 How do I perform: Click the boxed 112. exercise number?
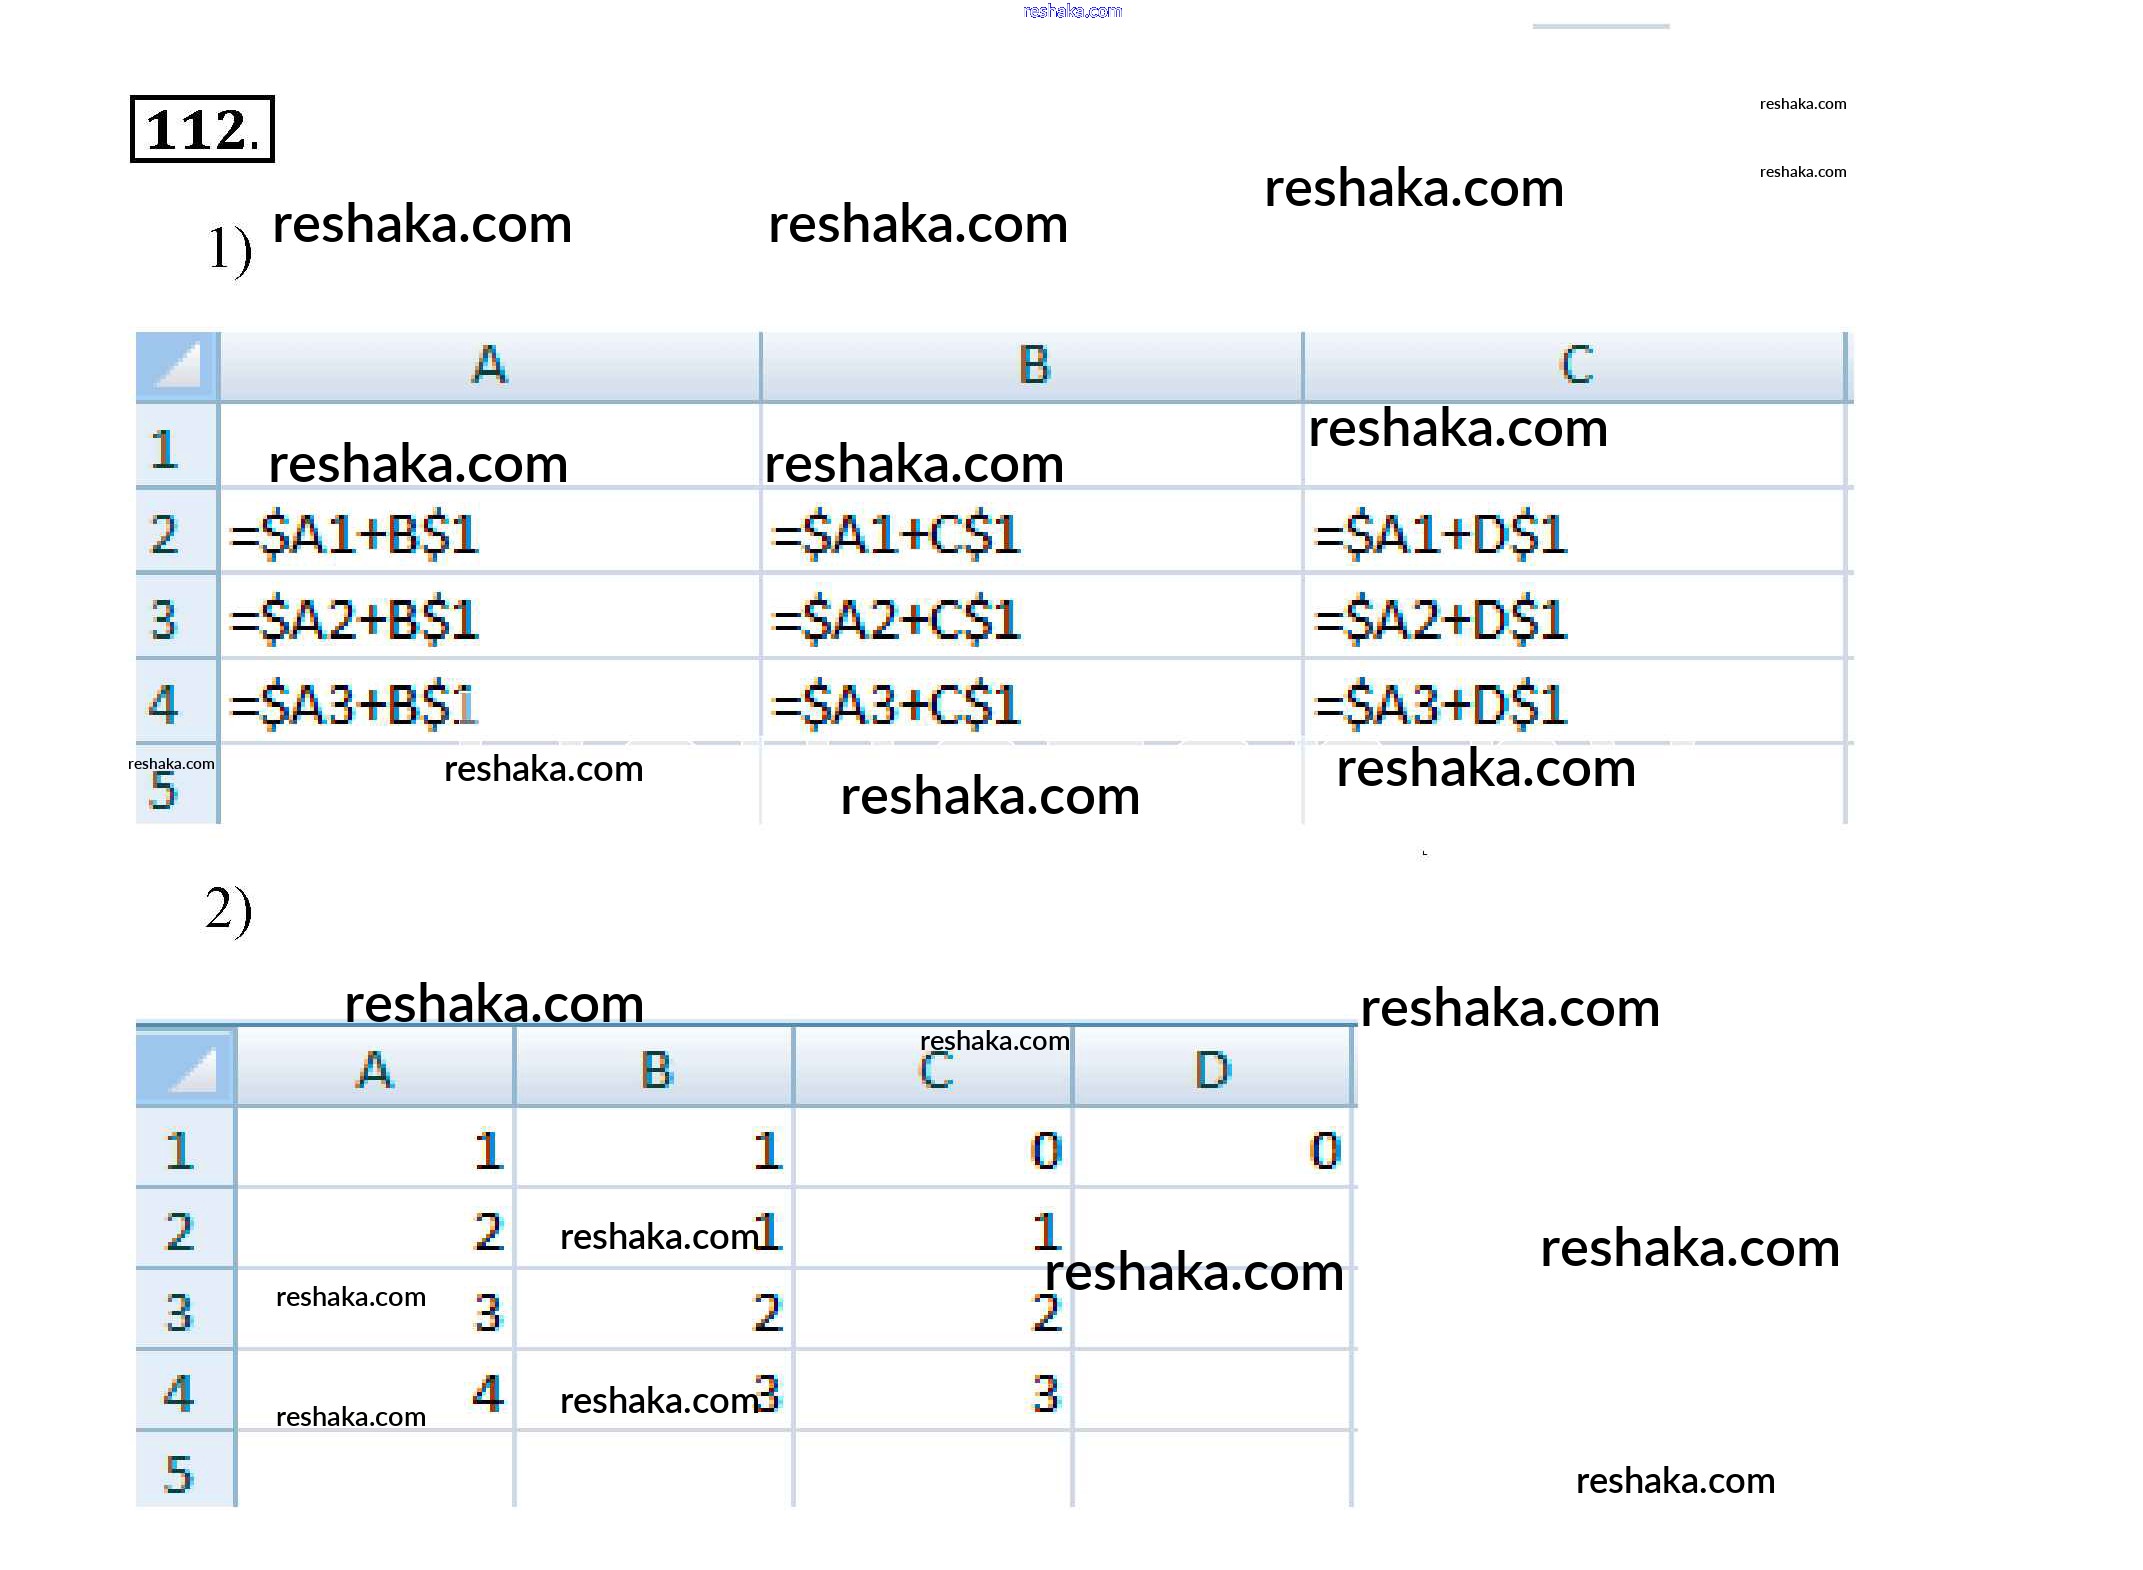202,129
